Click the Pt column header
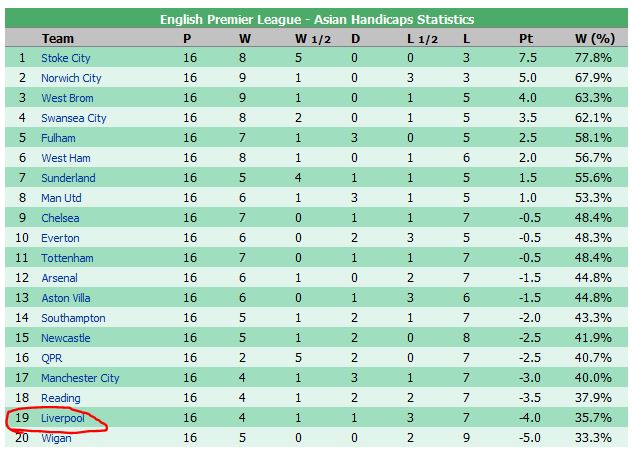Viewport: 634px width, 454px height. tap(526, 39)
